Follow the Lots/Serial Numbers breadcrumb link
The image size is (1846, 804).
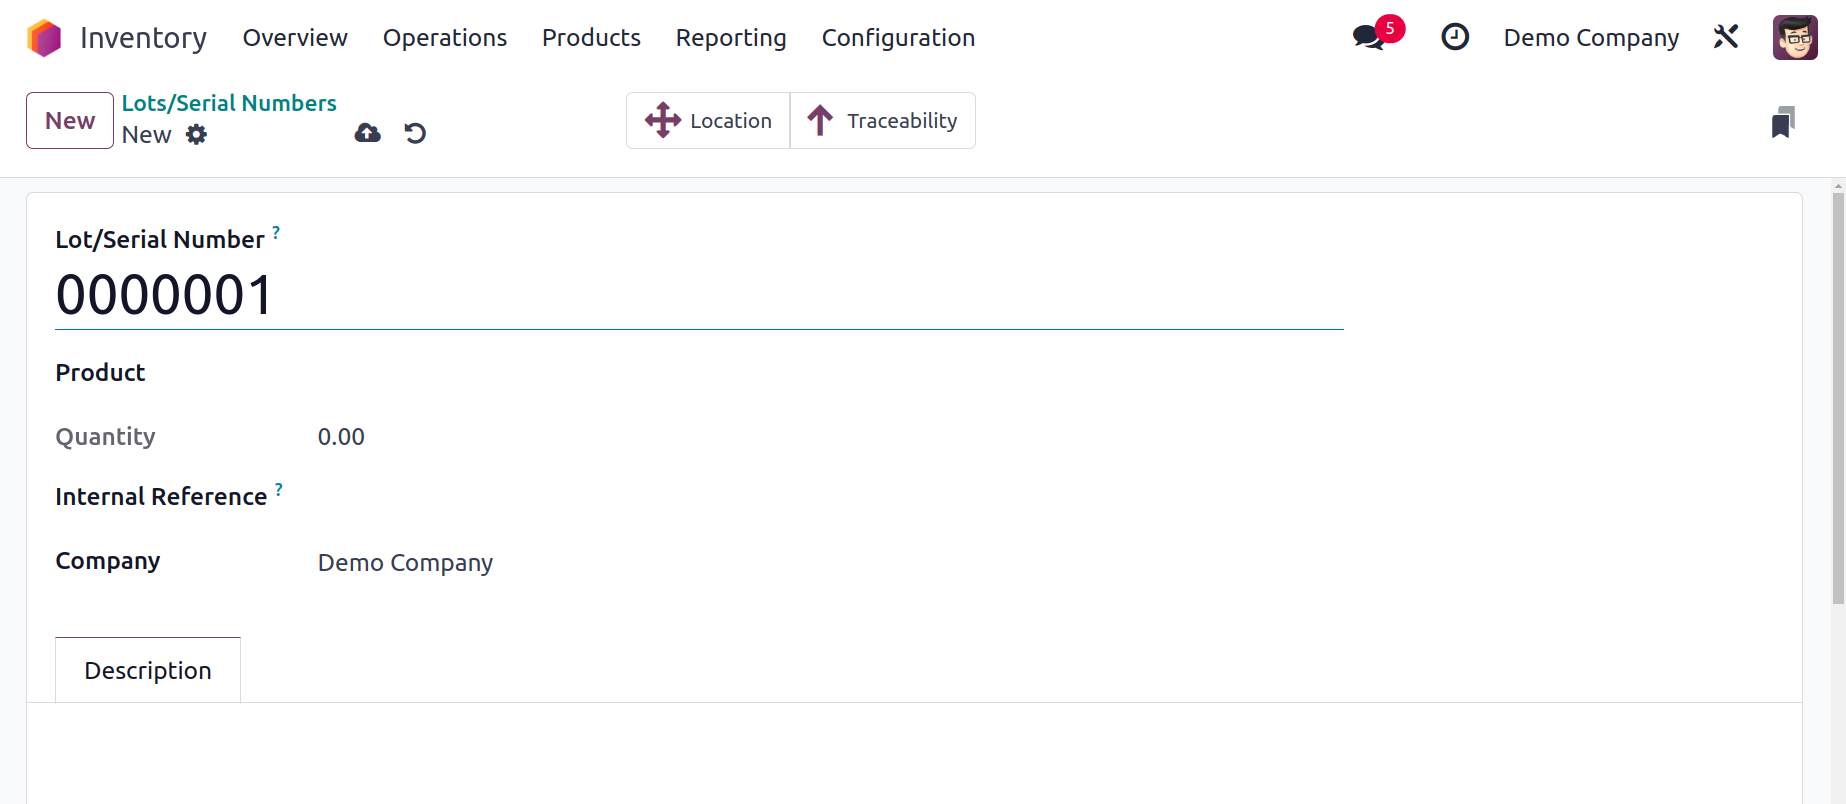229,103
